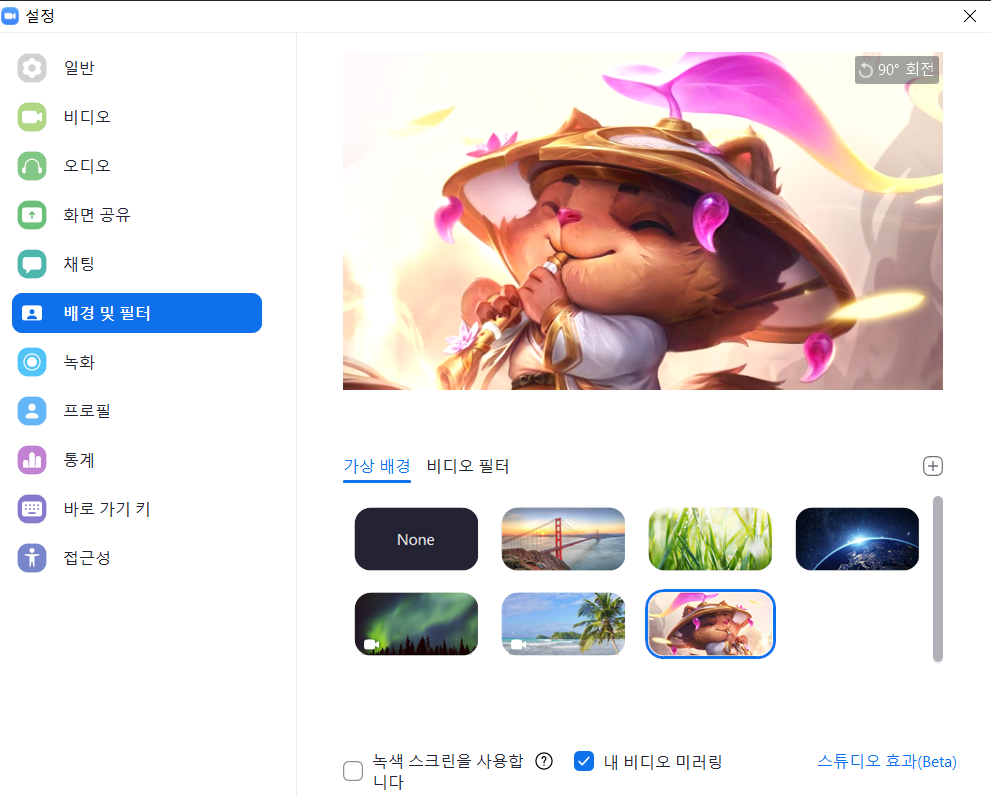The image size is (991, 796).
Task: Click the help question mark icon
Action: coord(544,761)
